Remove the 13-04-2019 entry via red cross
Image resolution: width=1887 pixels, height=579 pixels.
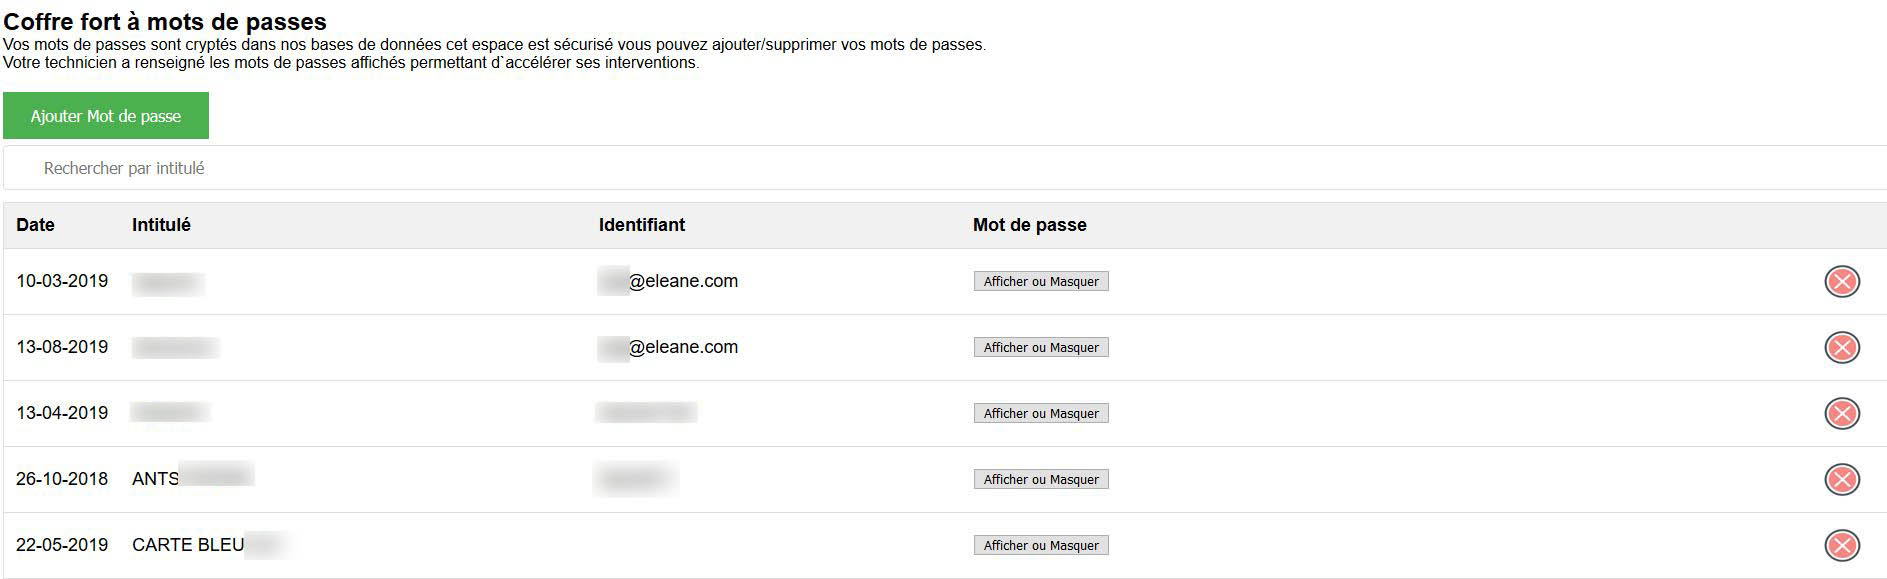pos(1841,414)
